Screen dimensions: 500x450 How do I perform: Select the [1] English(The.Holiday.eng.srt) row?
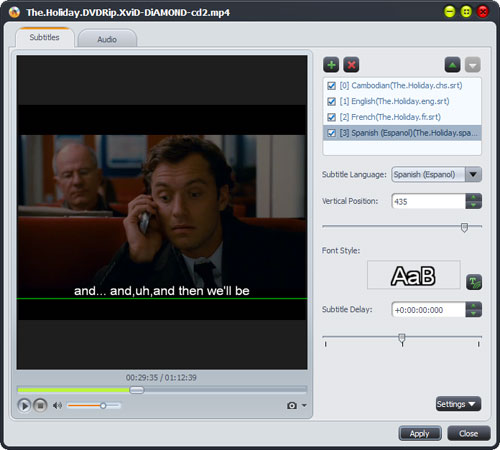coord(402,101)
